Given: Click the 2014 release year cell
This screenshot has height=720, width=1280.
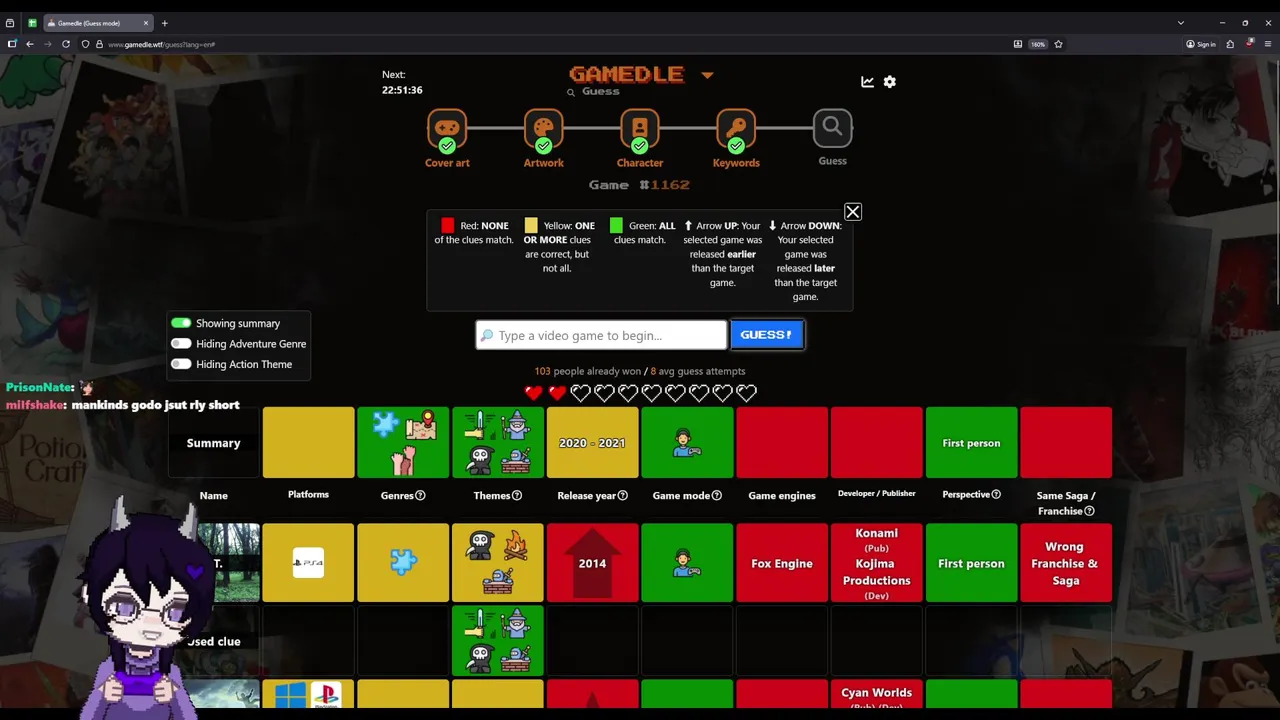Looking at the screenshot, I should [x=592, y=563].
